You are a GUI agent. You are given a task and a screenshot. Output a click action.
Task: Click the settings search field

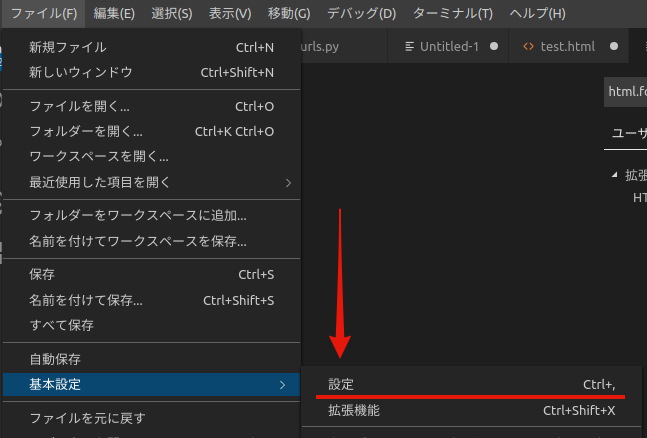tap(626, 92)
